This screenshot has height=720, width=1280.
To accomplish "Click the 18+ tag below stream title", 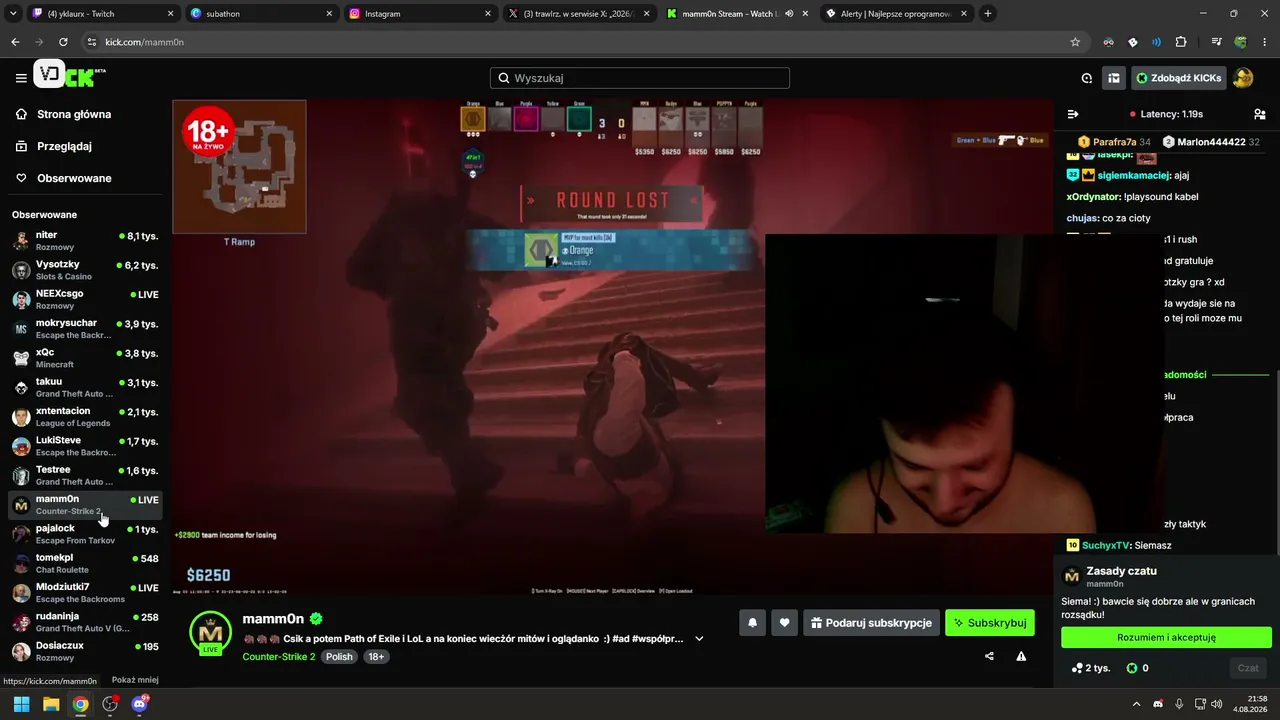I will (x=376, y=657).
